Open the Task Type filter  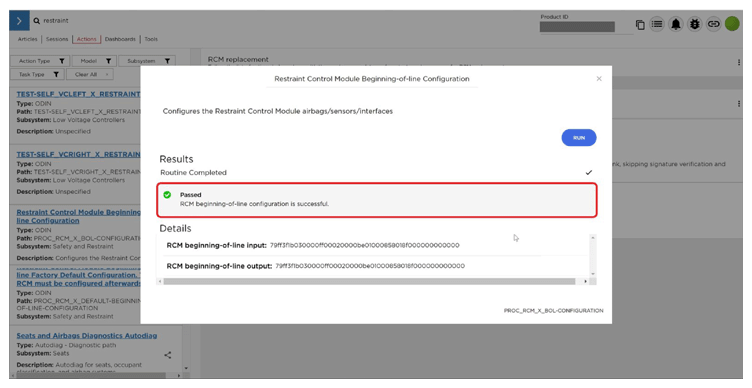point(37,74)
